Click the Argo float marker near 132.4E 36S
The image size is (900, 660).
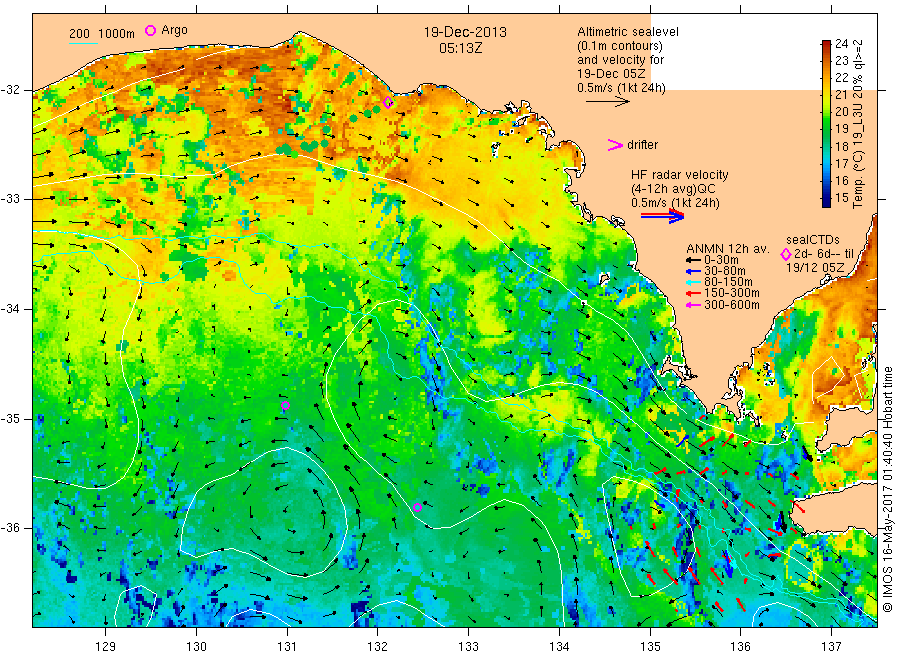[x=417, y=507]
